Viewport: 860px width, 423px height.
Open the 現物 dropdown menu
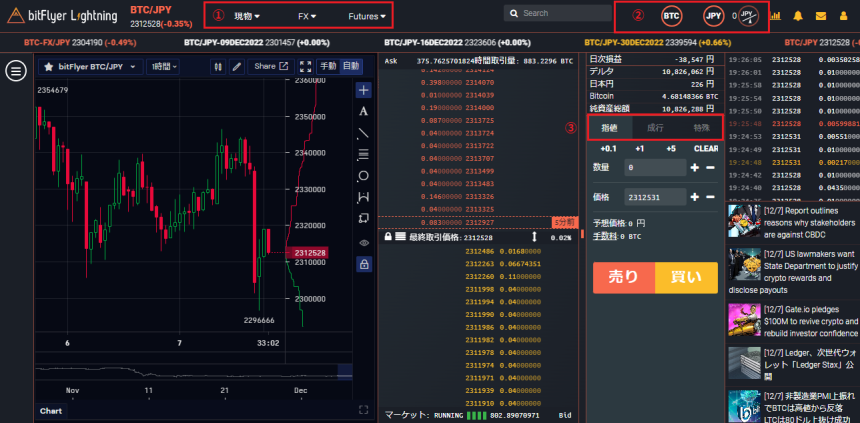coord(247,16)
